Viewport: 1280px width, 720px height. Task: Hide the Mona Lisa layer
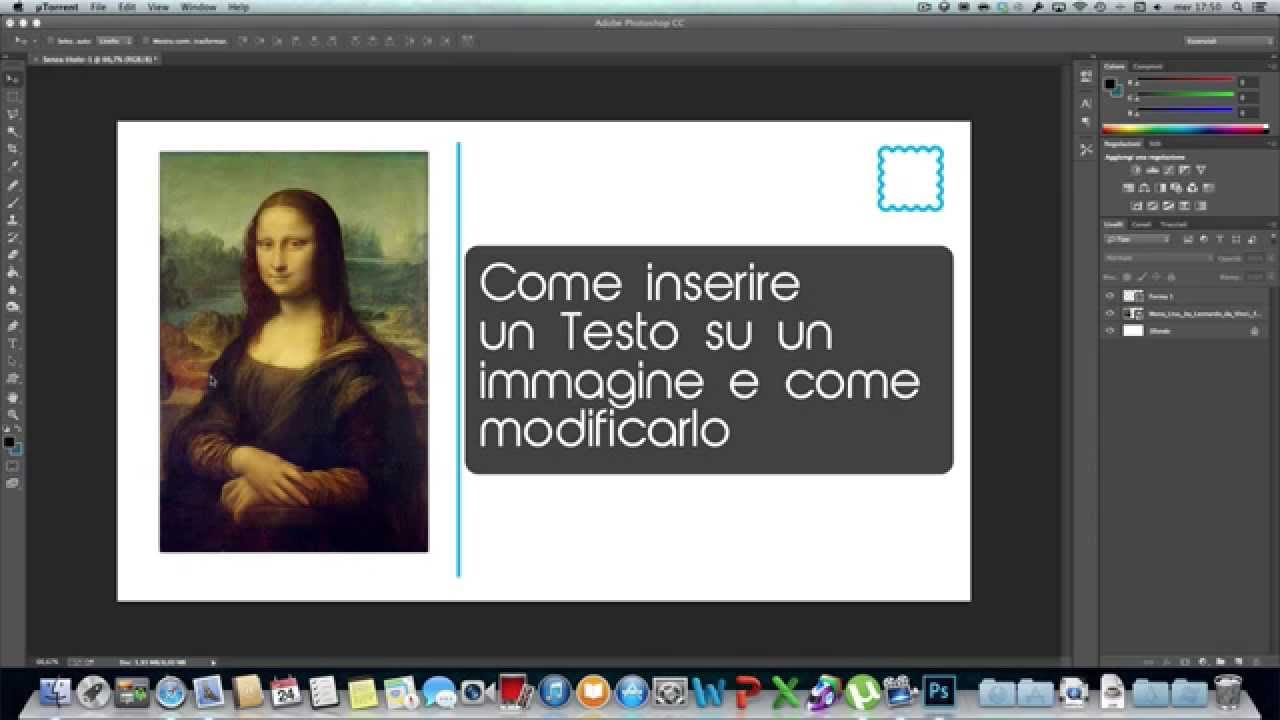1109,313
